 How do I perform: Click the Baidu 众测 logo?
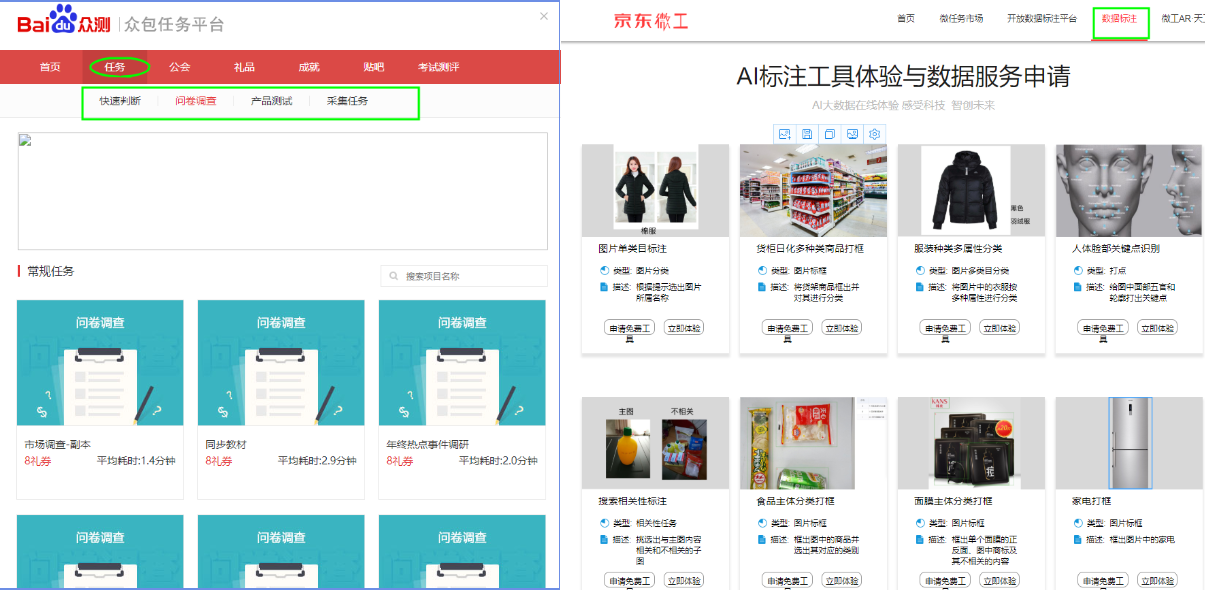pyautogui.click(x=63, y=21)
